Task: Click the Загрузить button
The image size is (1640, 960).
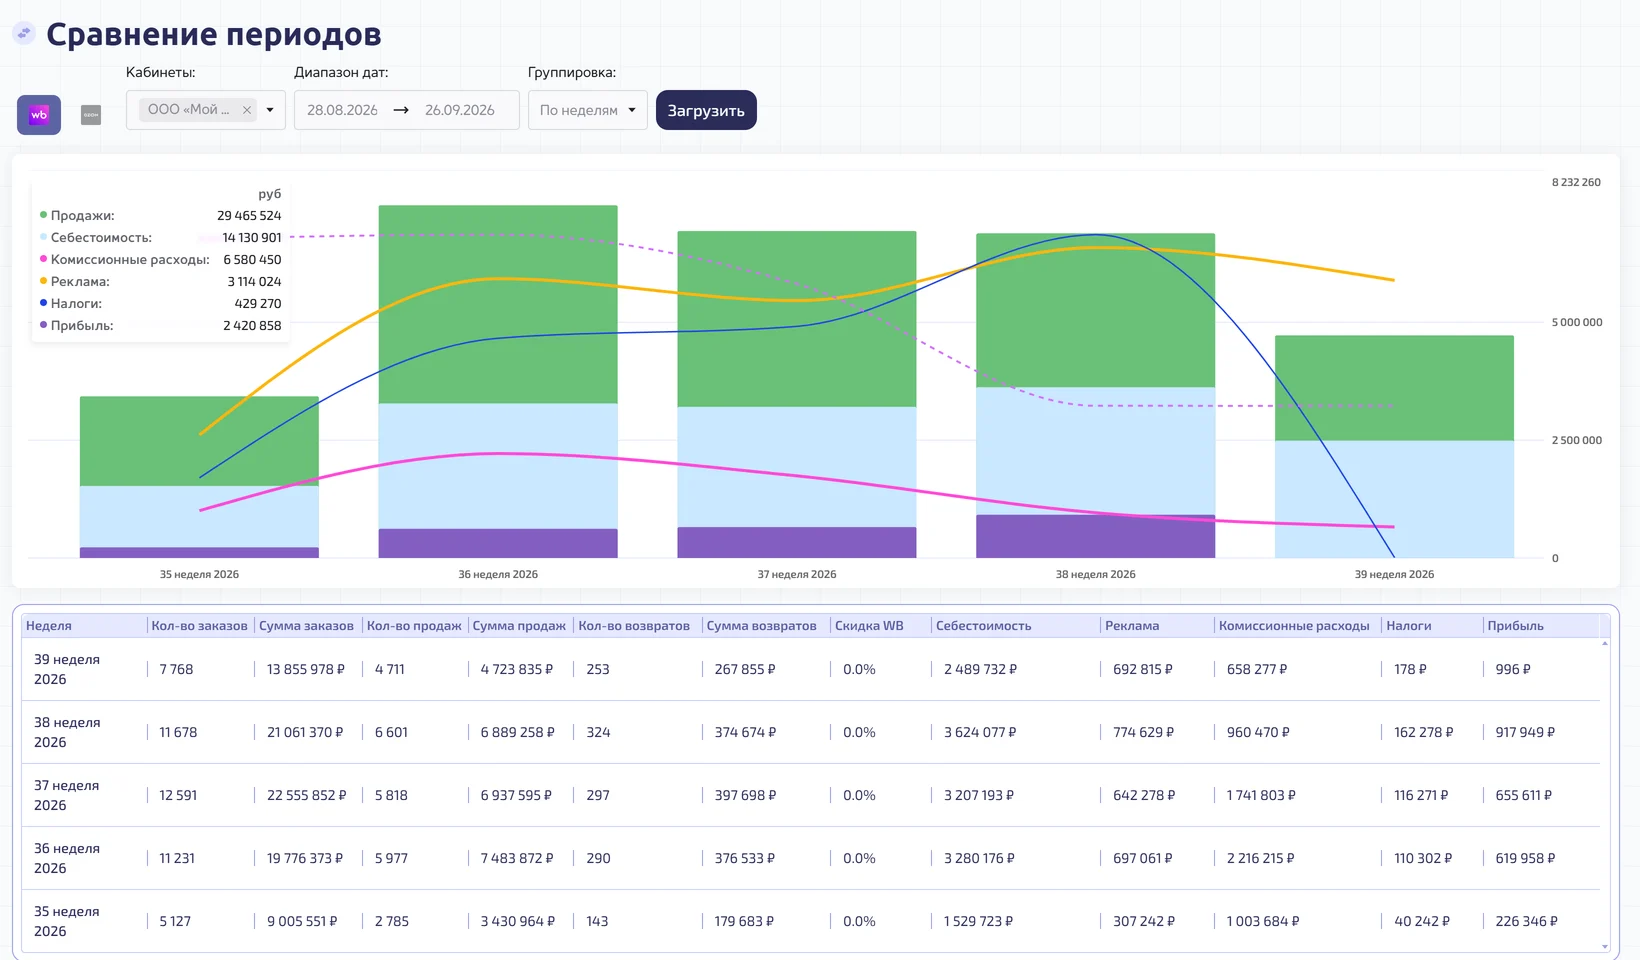Action: tap(706, 110)
